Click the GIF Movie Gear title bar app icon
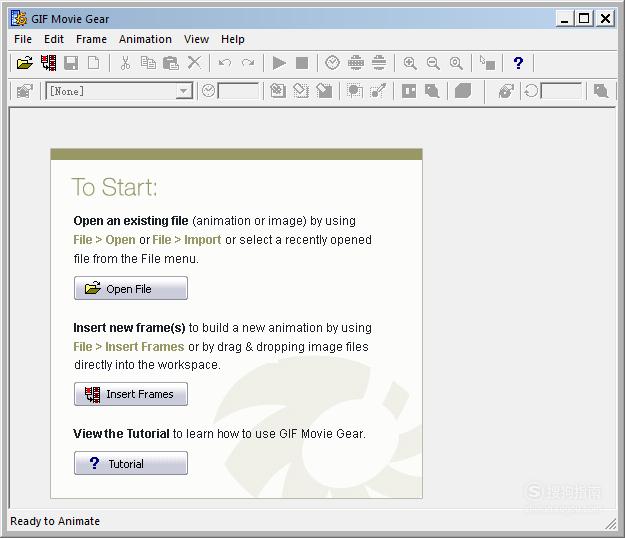This screenshot has width=625, height=538. point(19,18)
